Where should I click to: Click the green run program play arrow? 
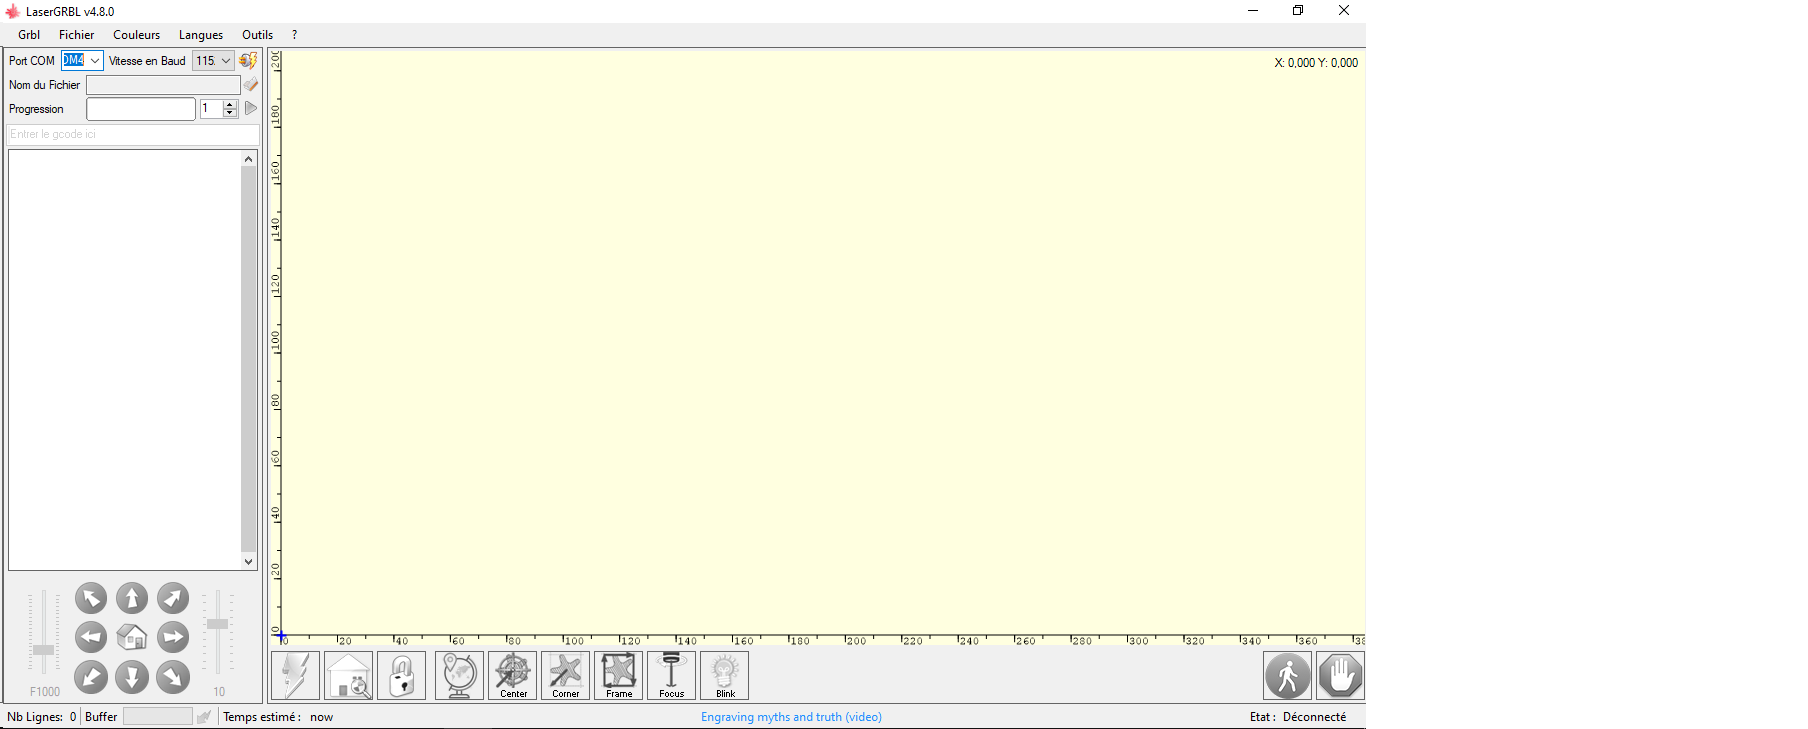[251, 108]
